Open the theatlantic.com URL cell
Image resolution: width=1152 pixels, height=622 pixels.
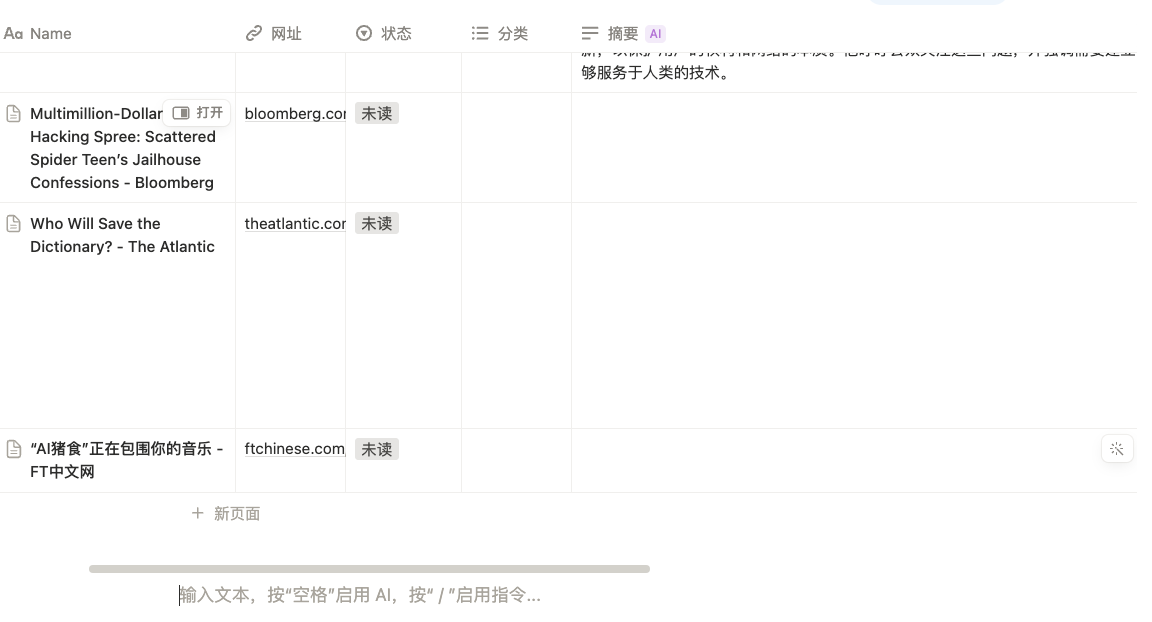click(x=293, y=223)
